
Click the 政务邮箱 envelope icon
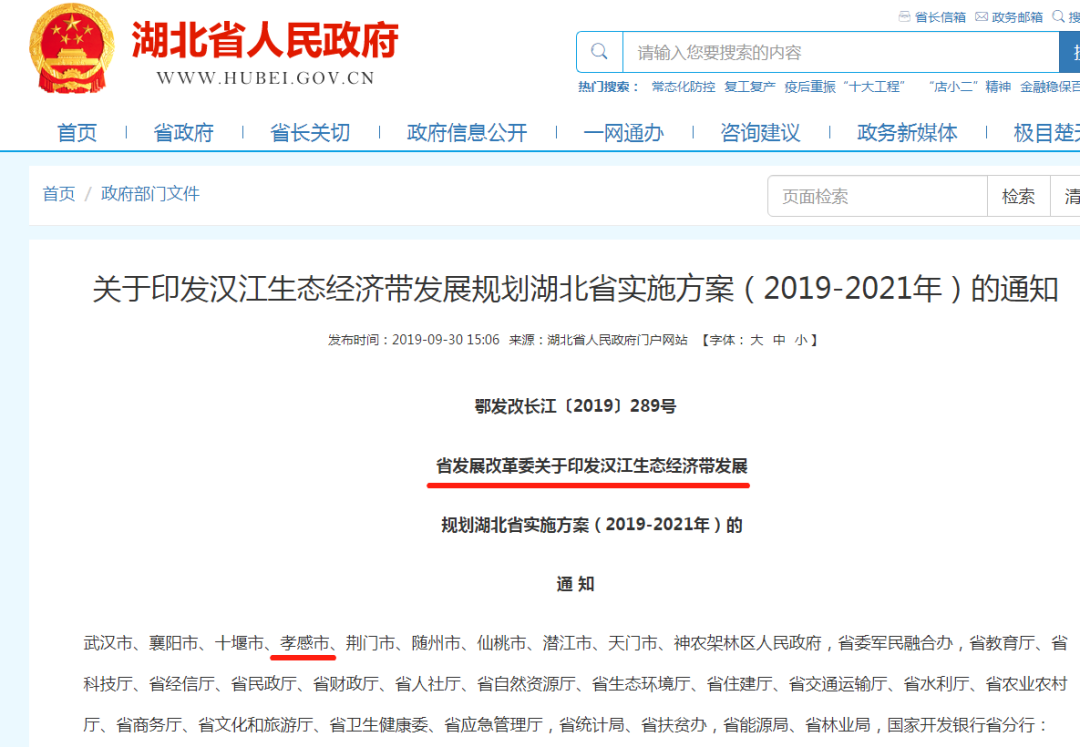coord(982,16)
